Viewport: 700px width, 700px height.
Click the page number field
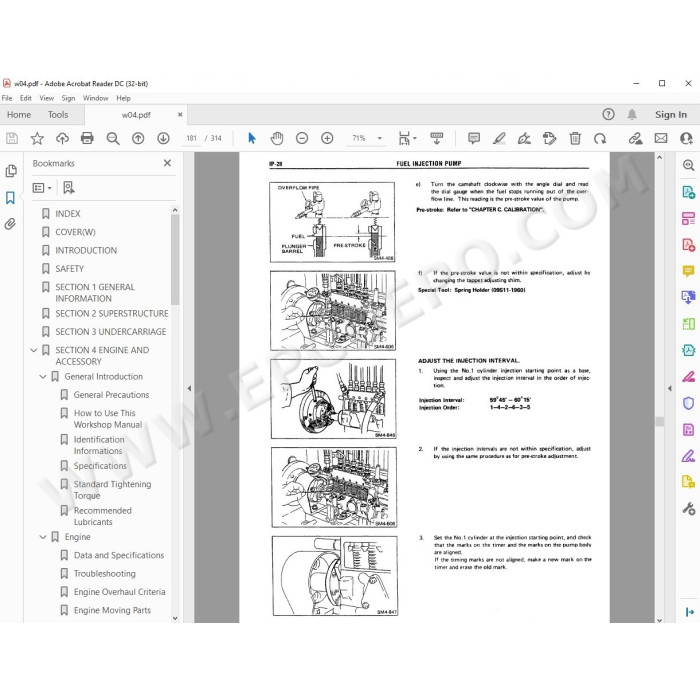click(192, 138)
